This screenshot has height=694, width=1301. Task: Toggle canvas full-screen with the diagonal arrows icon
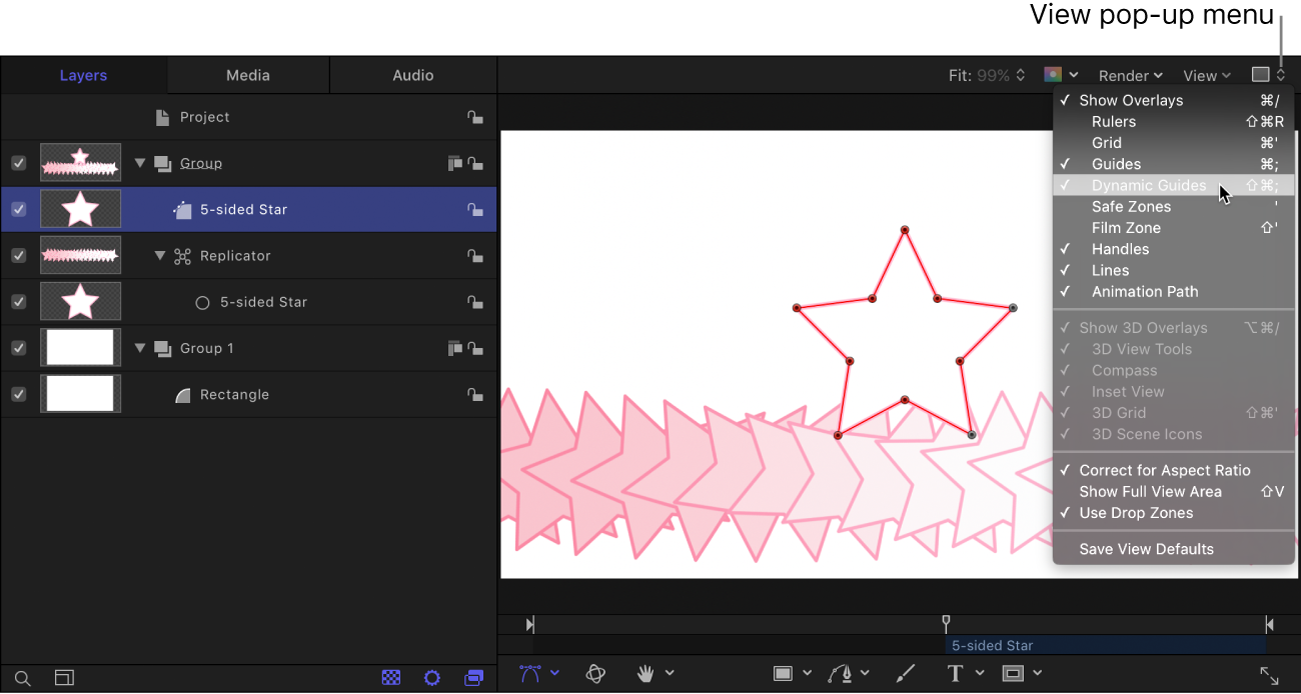pos(1269,676)
